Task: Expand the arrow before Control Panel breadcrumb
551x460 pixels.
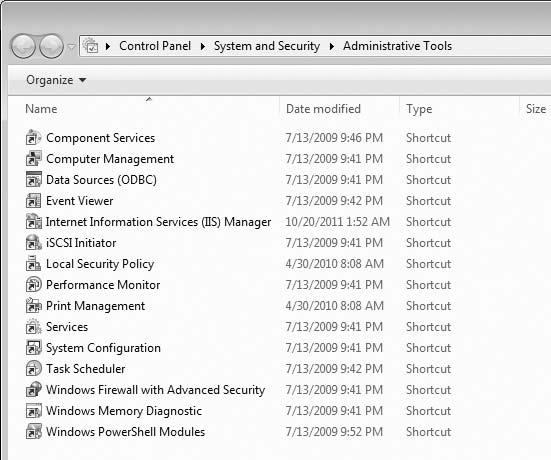Action: point(108,46)
